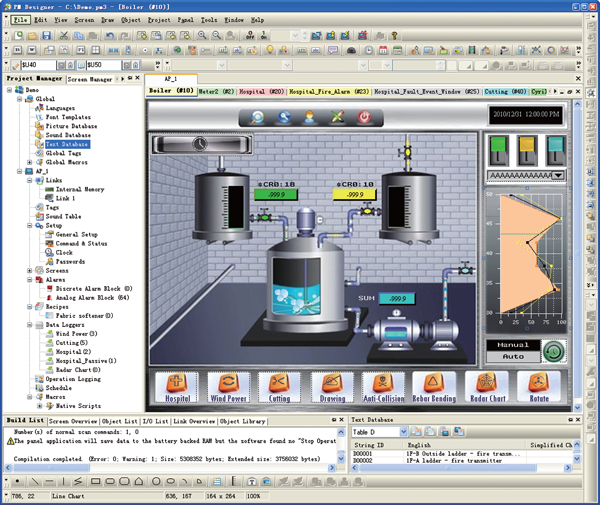Click the Radar Chart navigation button
The width and height of the screenshot is (600, 505).
(x=488, y=387)
